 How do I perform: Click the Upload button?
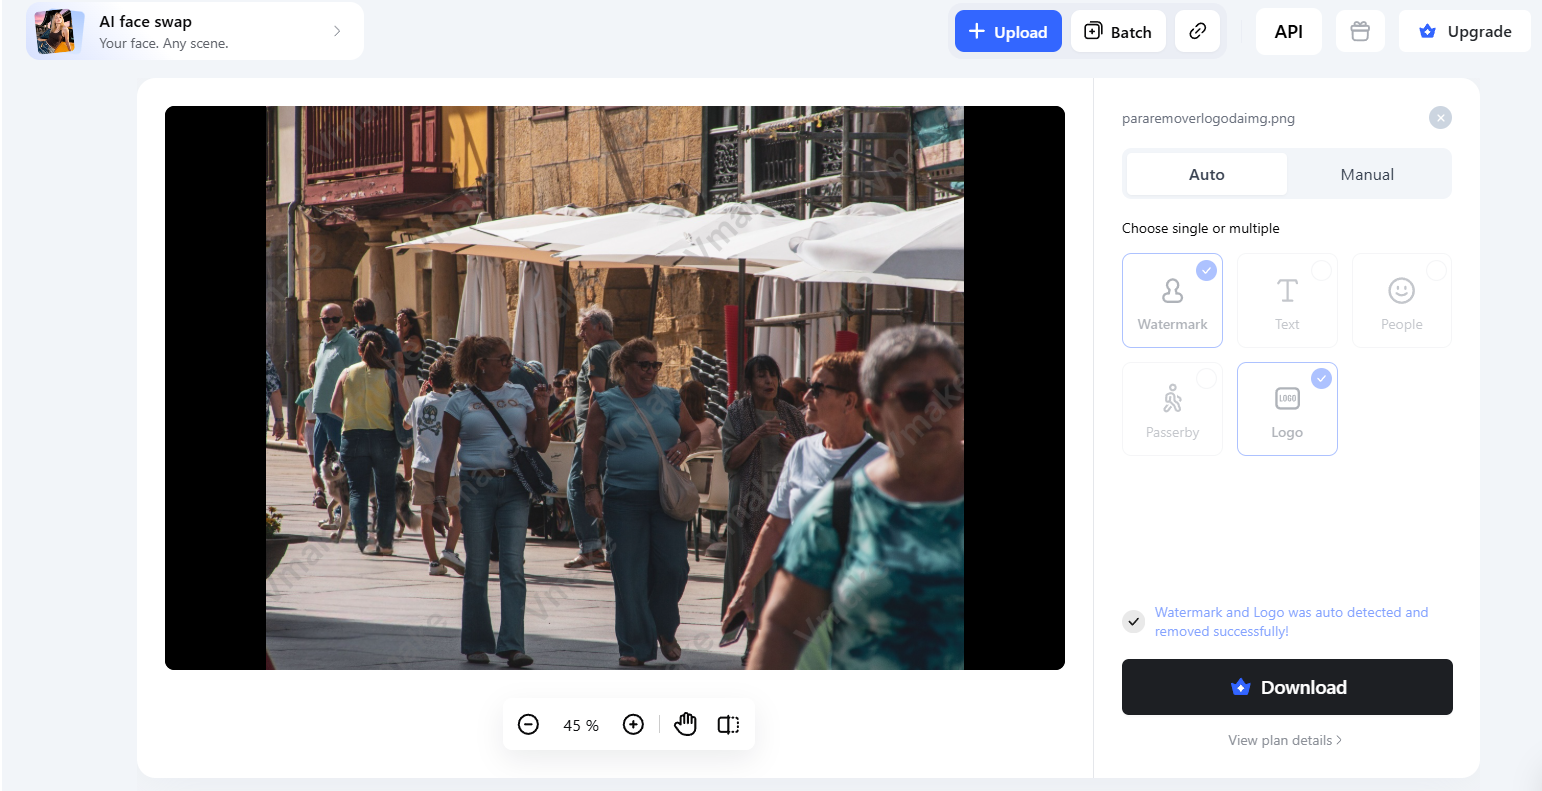[1008, 32]
